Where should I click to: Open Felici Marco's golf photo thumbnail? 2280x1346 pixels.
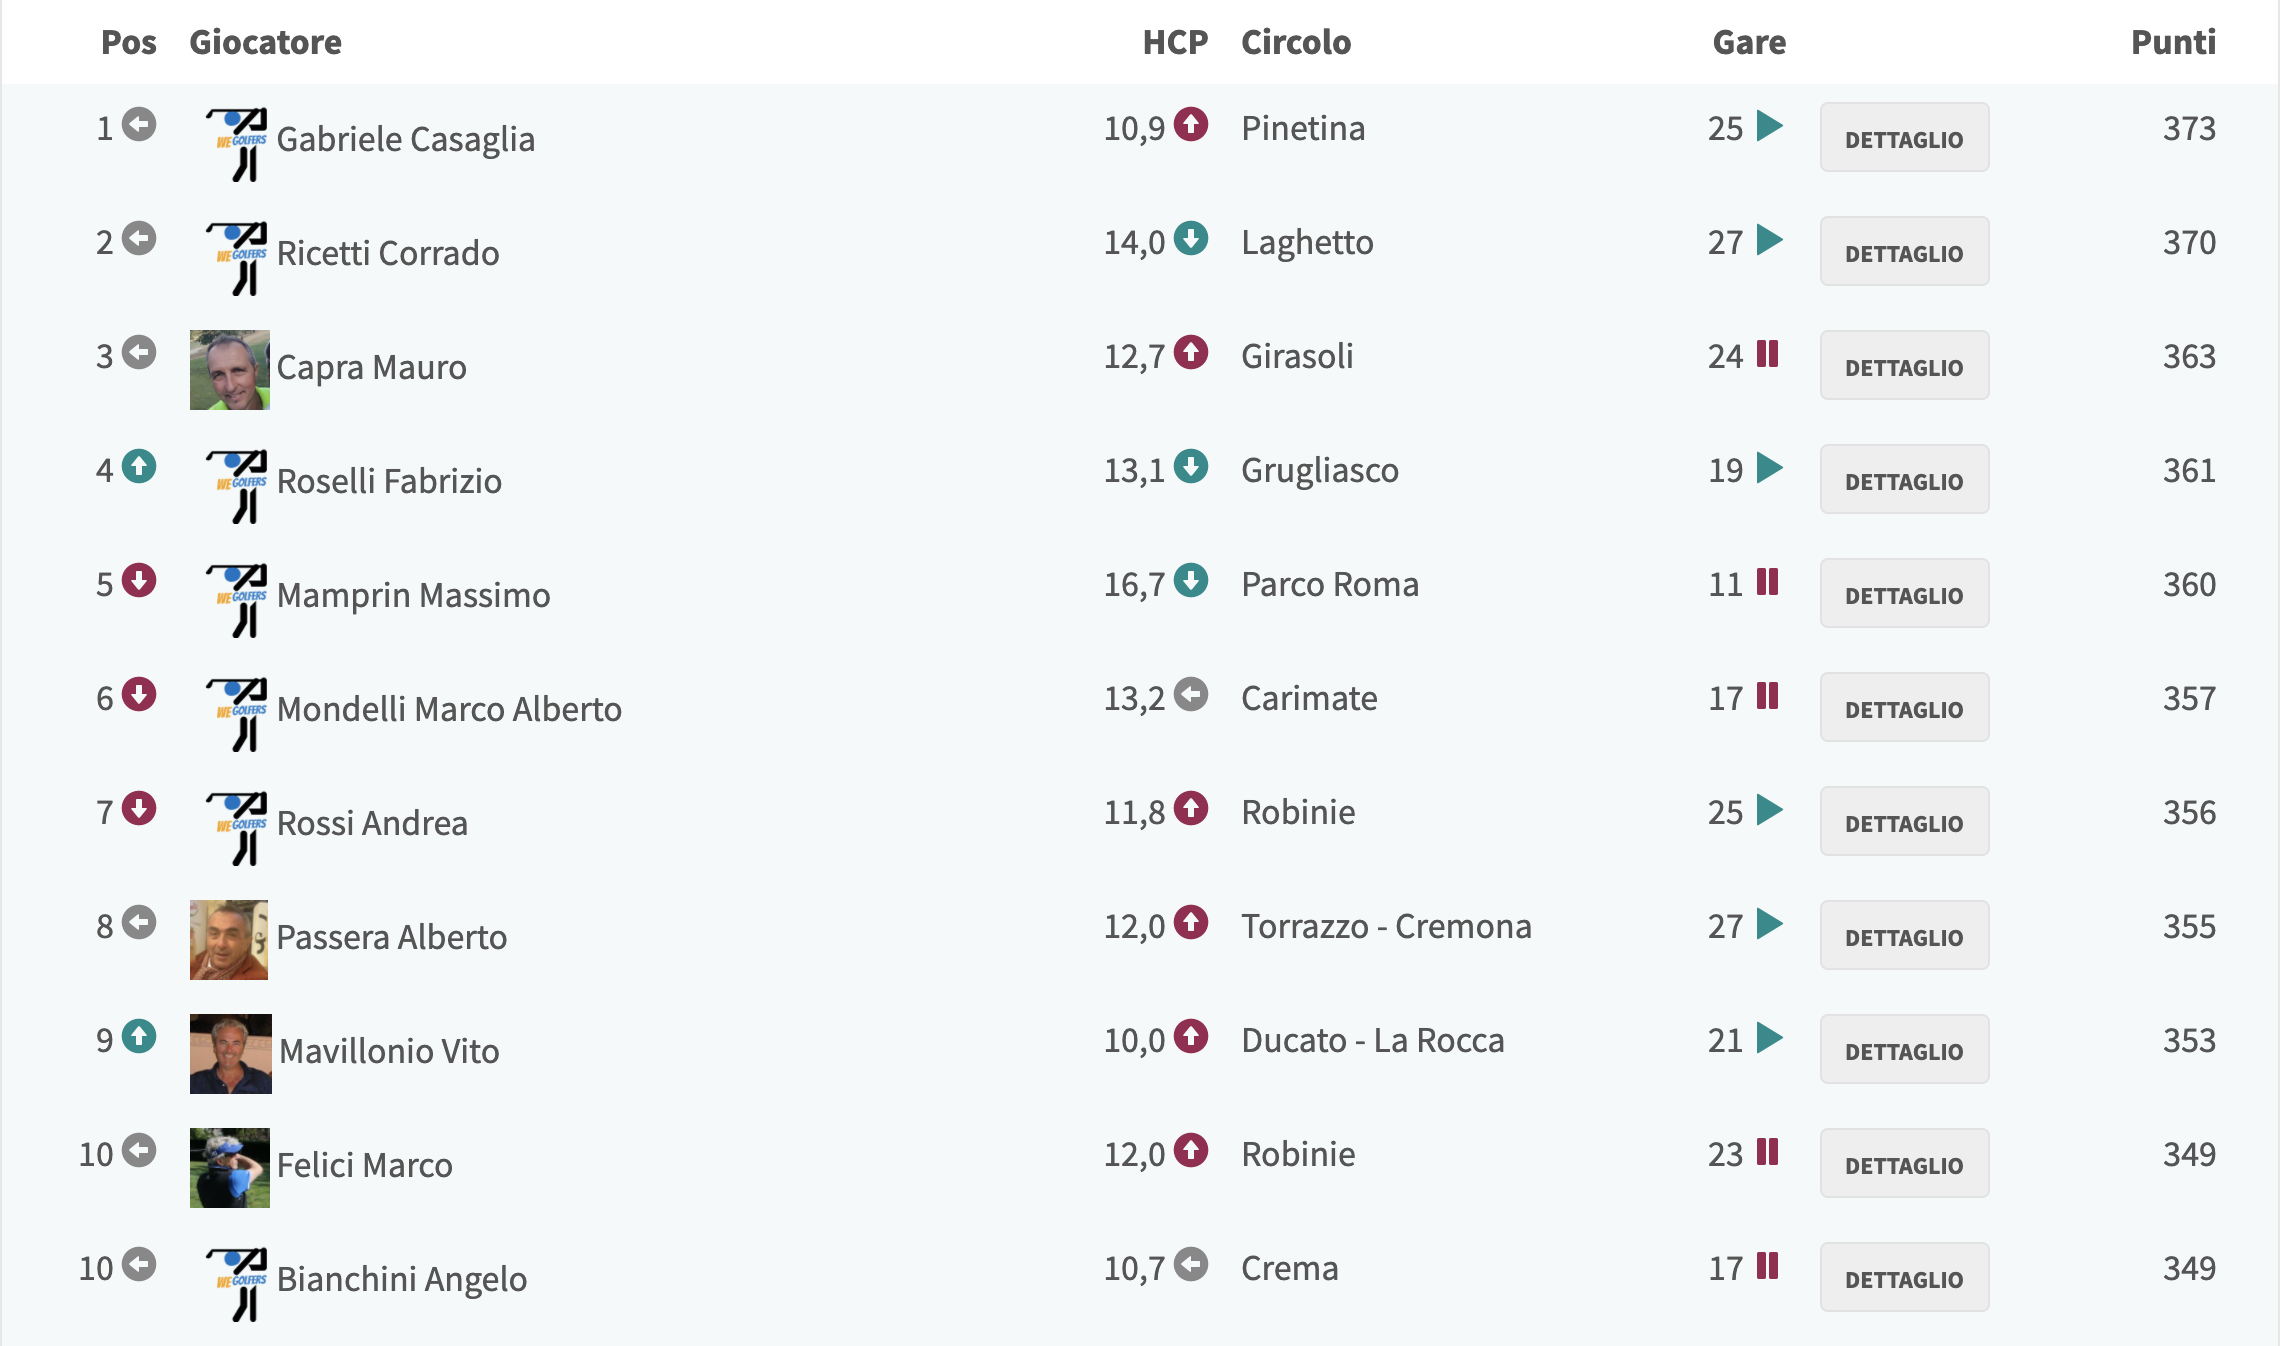click(x=230, y=1168)
